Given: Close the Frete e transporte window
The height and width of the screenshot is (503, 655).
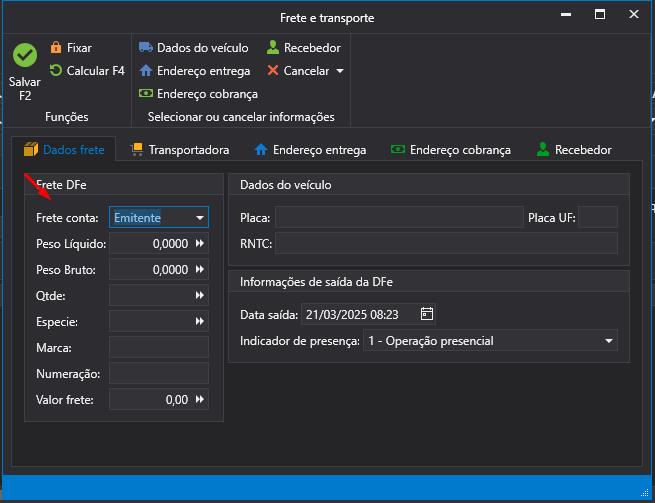Looking at the screenshot, I should click(634, 14).
